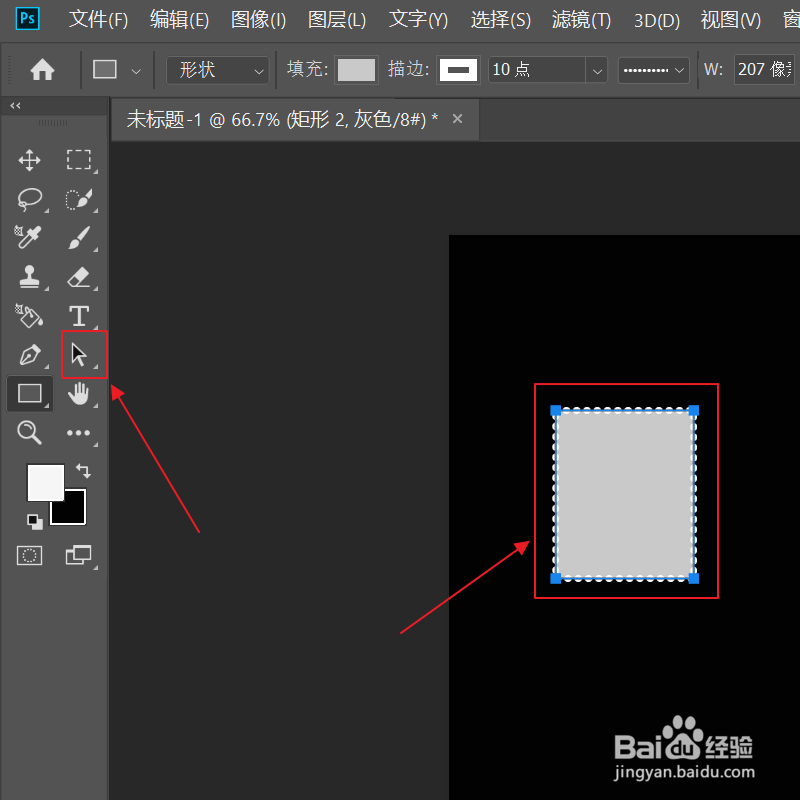Reset default foreground and background colors
Screen dimensions: 800x800
point(35,521)
